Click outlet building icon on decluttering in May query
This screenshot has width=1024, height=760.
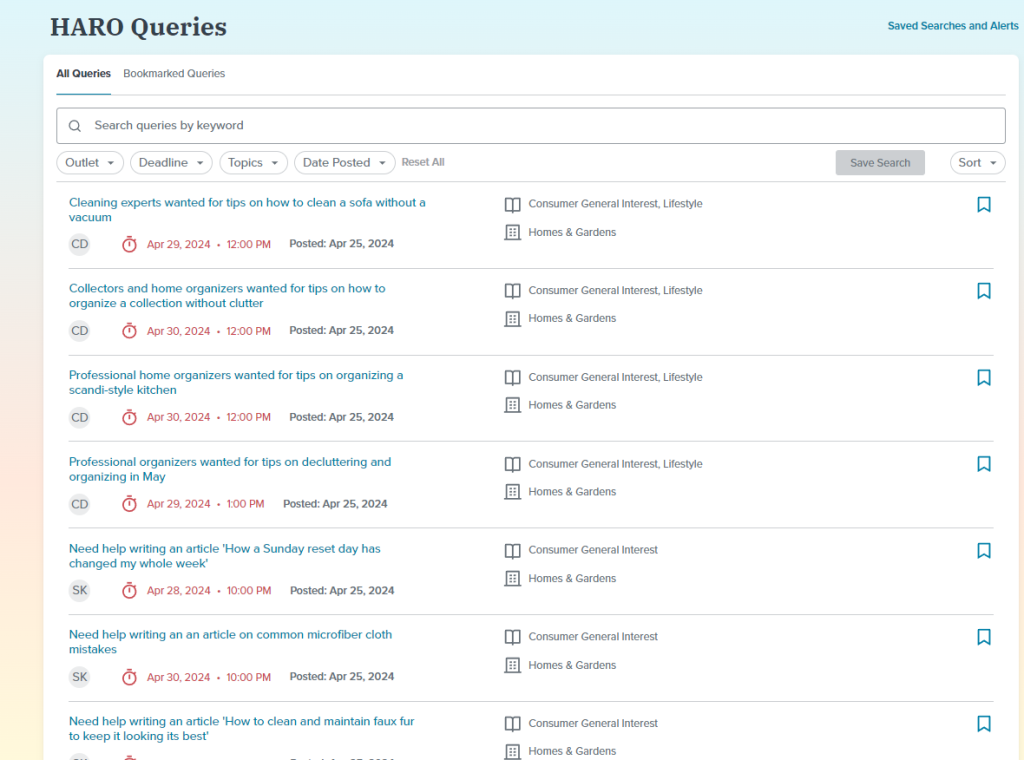pyautogui.click(x=513, y=492)
